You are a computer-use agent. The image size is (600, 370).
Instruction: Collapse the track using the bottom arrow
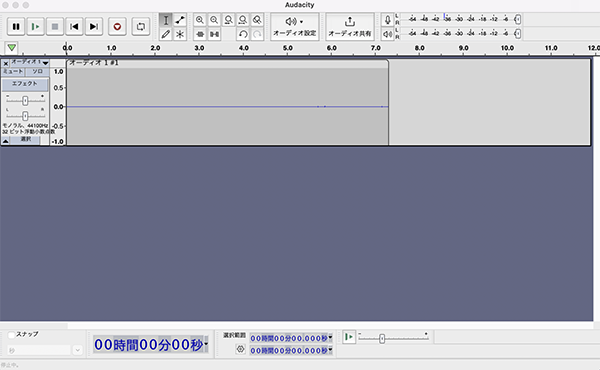click(x=5, y=141)
